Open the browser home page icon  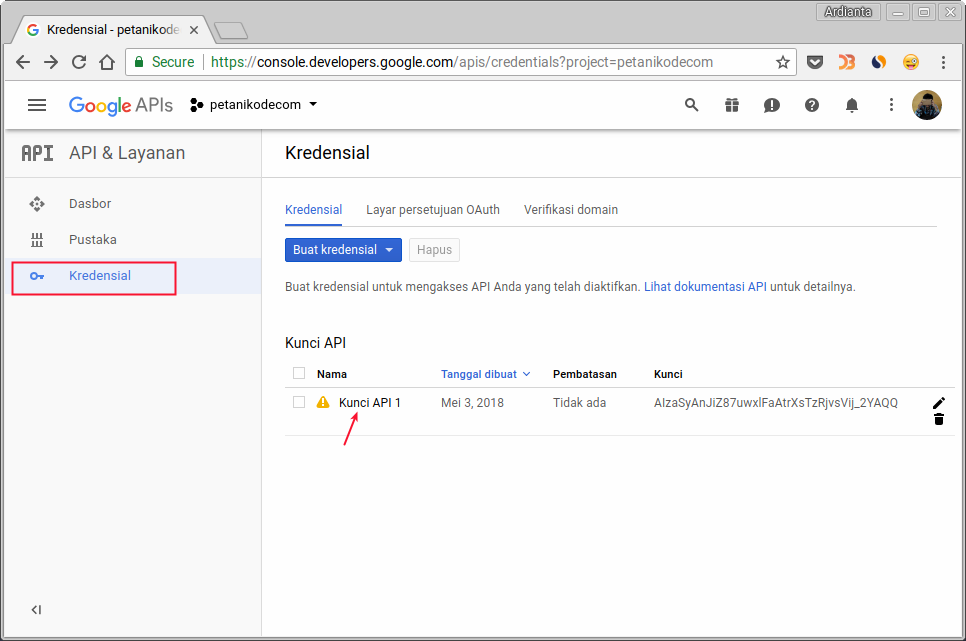click(107, 62)
